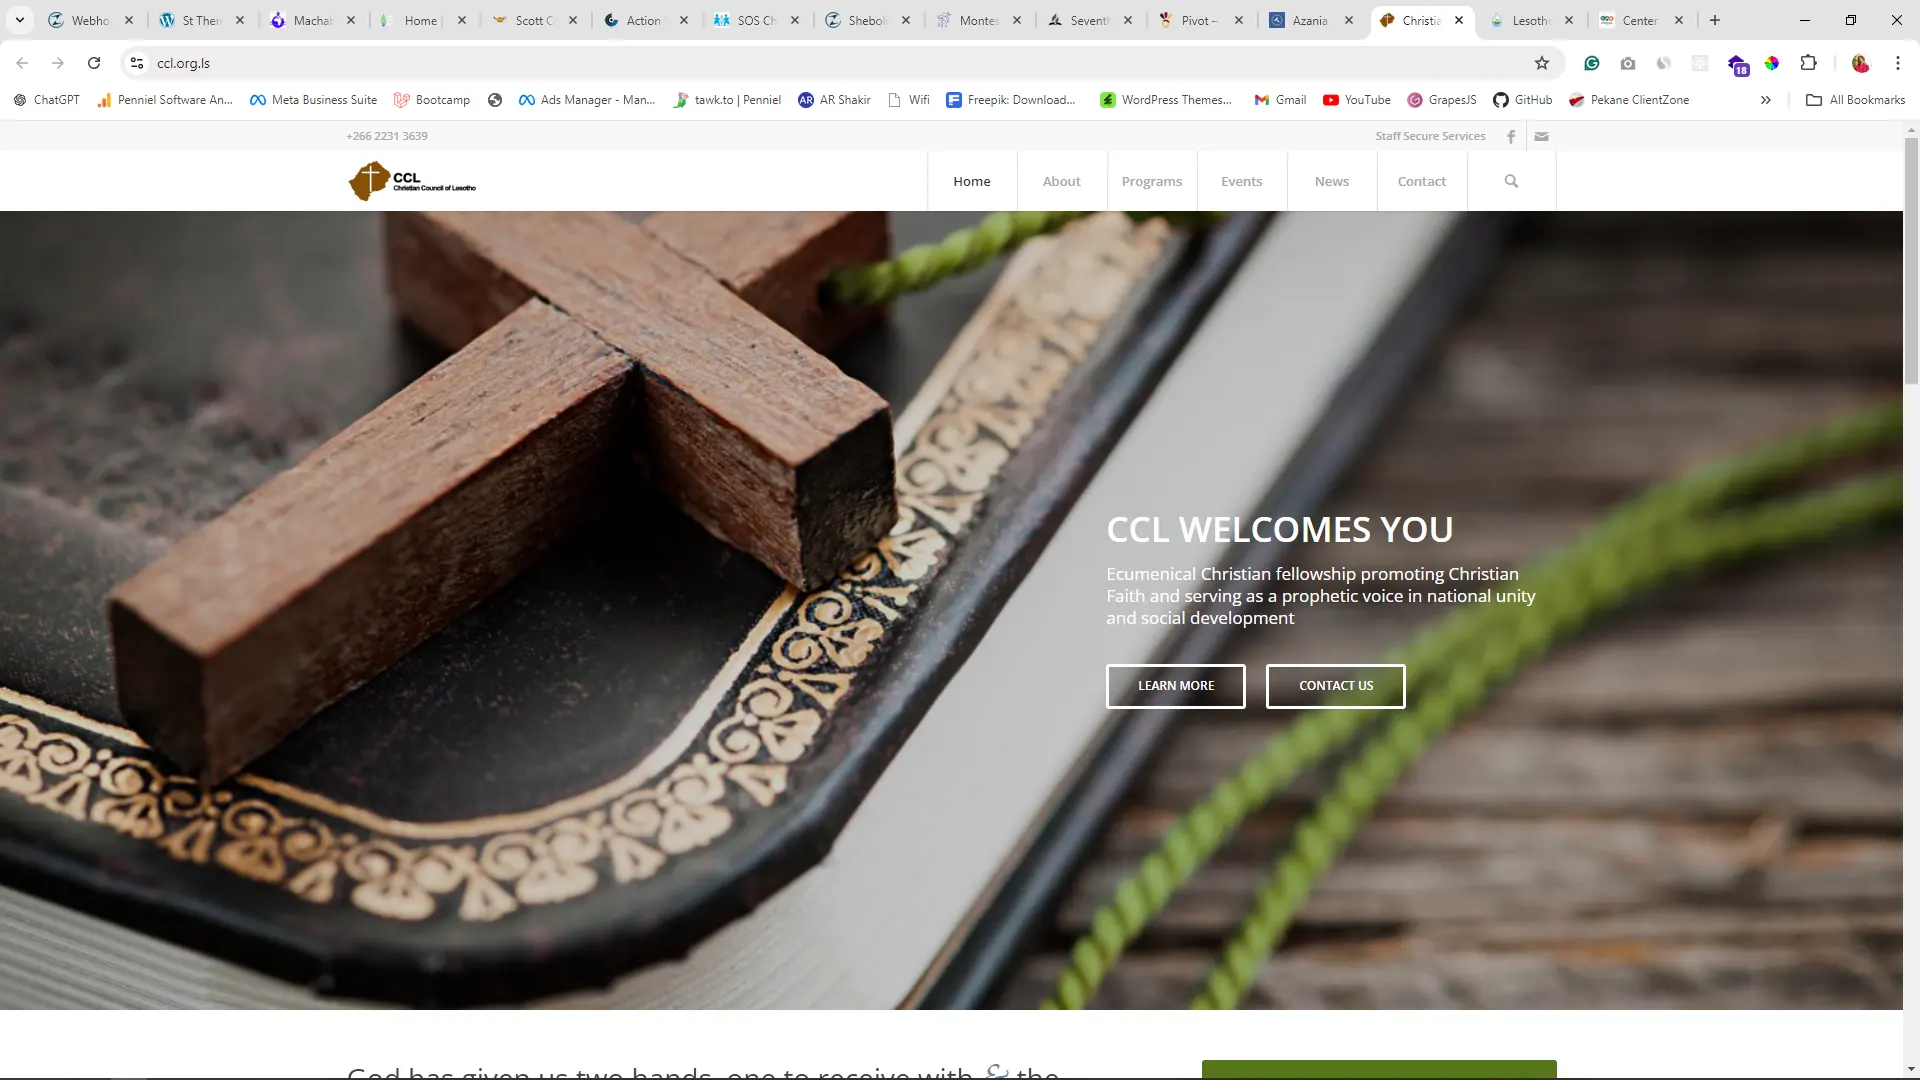Click the vertical page scrollbar thumb

click(x=1911, y=260)
